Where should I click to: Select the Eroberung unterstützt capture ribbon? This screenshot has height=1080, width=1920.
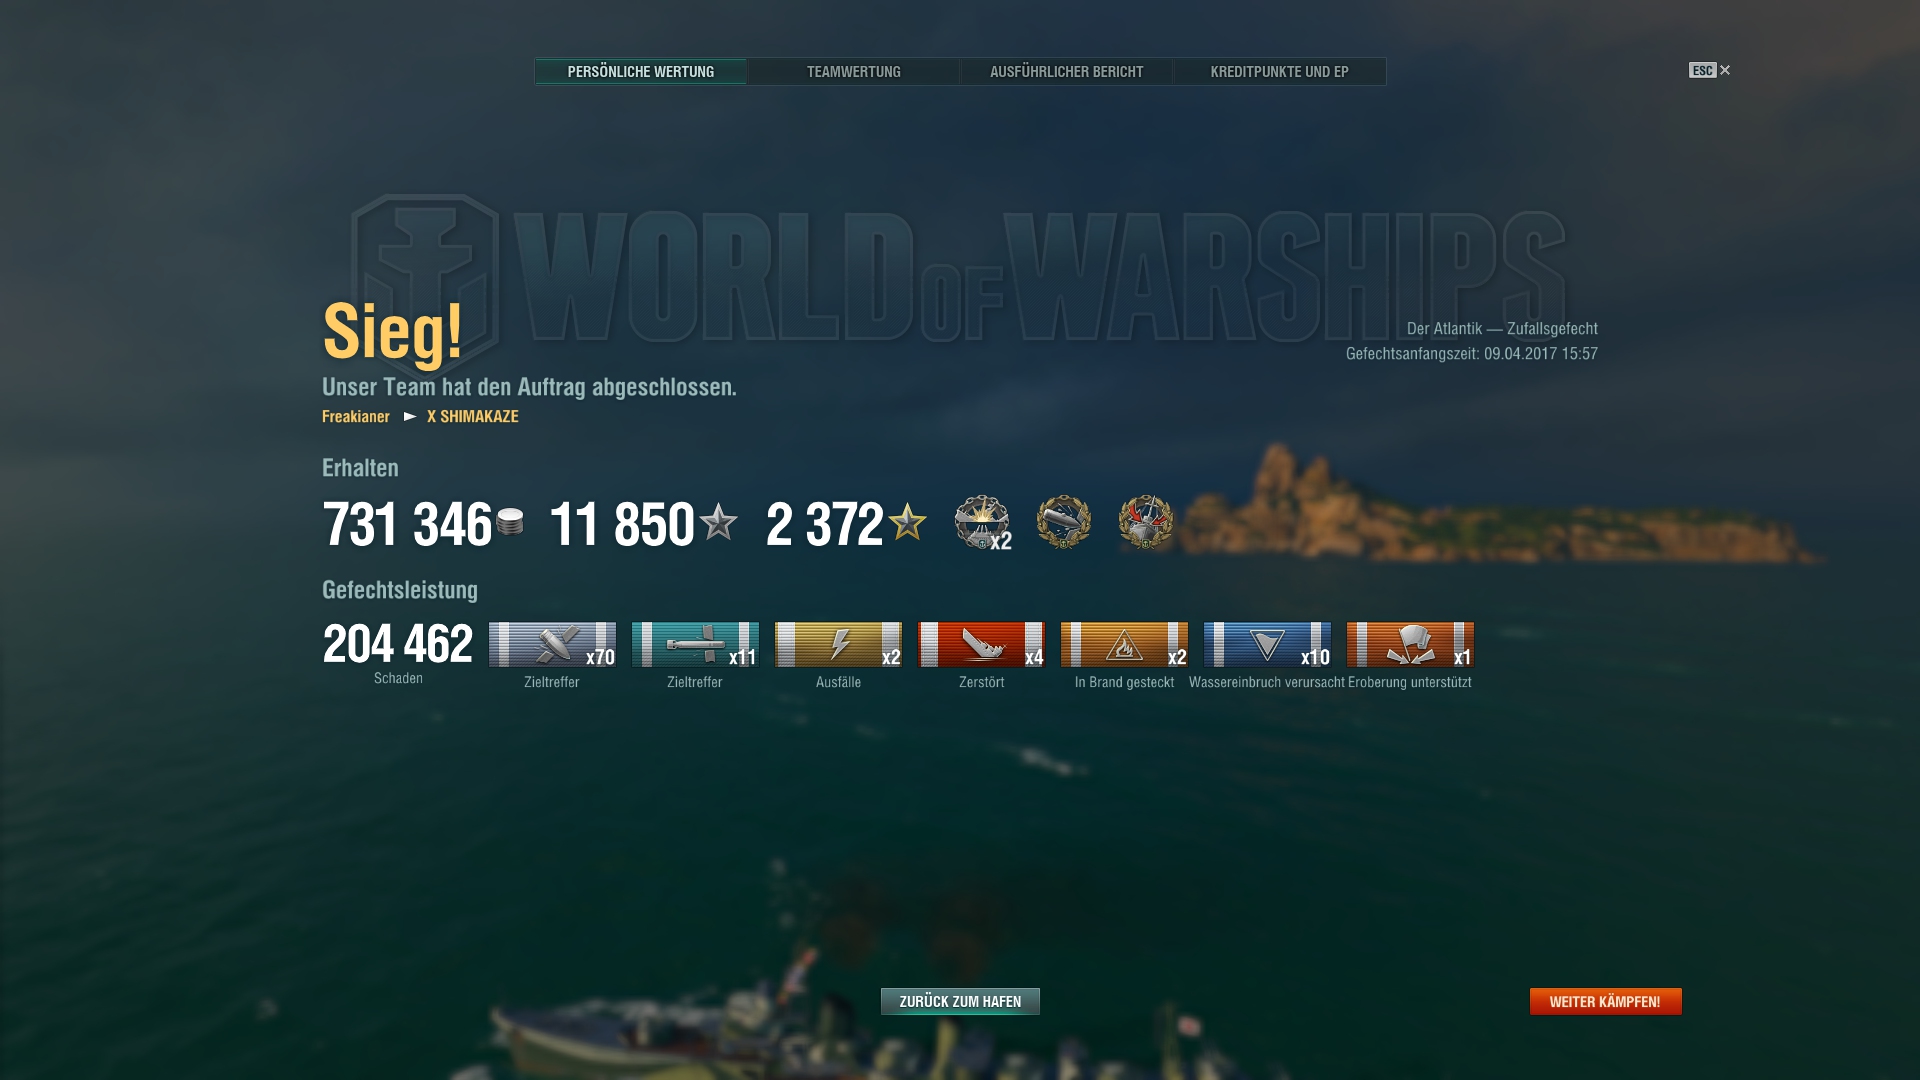tap(1410, 644)
